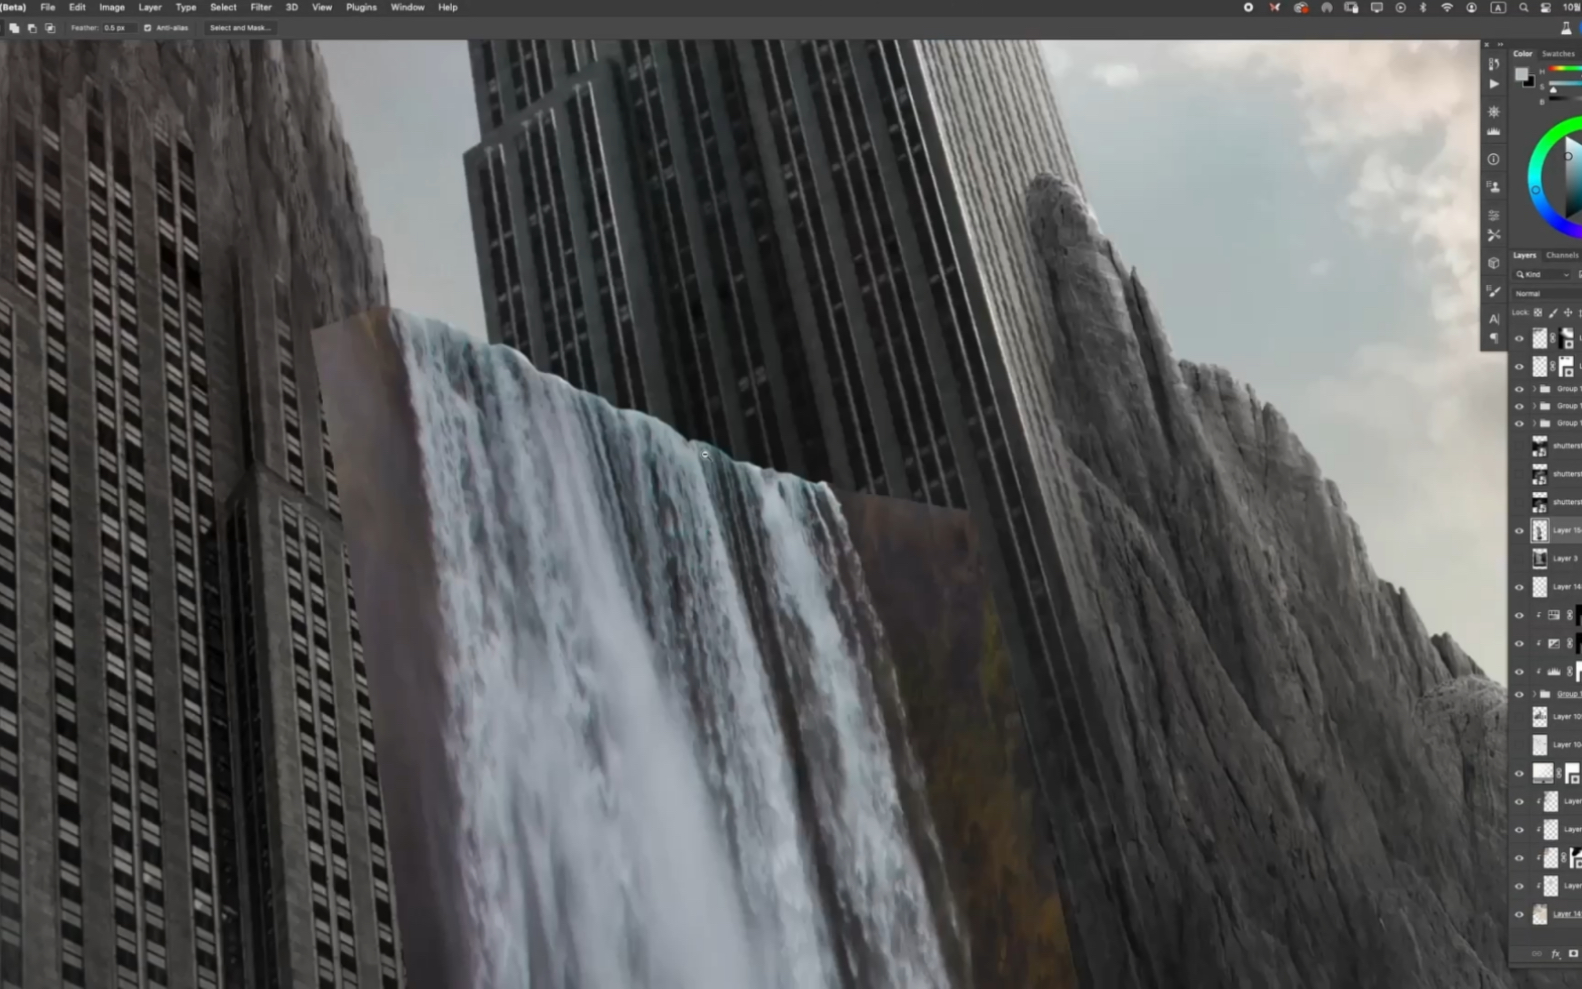Screen dimensions: 1582x989
Task: Hide the Layer 15 layer using its eye
Action: (x=1519, y=531)
